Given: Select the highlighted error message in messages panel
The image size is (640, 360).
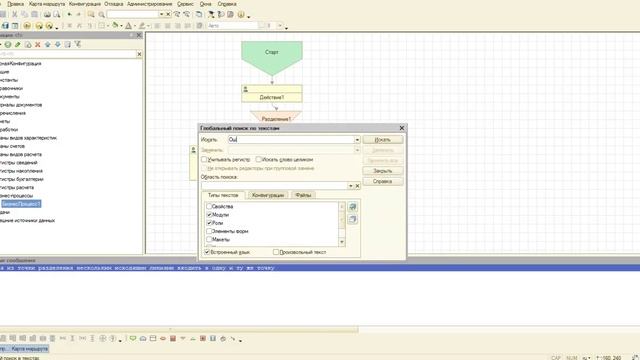Looking at the screenshot, I should (x=320, y=268).
